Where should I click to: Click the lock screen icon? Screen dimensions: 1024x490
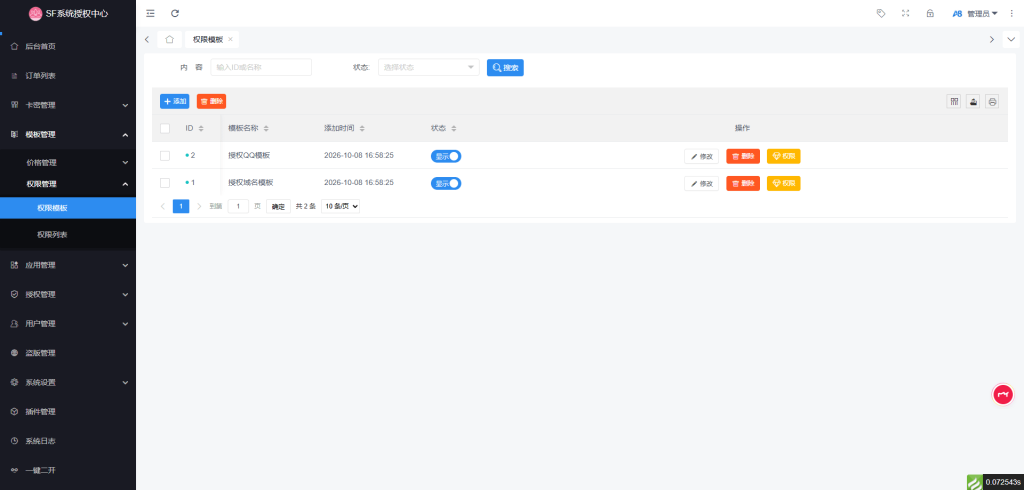930,13
